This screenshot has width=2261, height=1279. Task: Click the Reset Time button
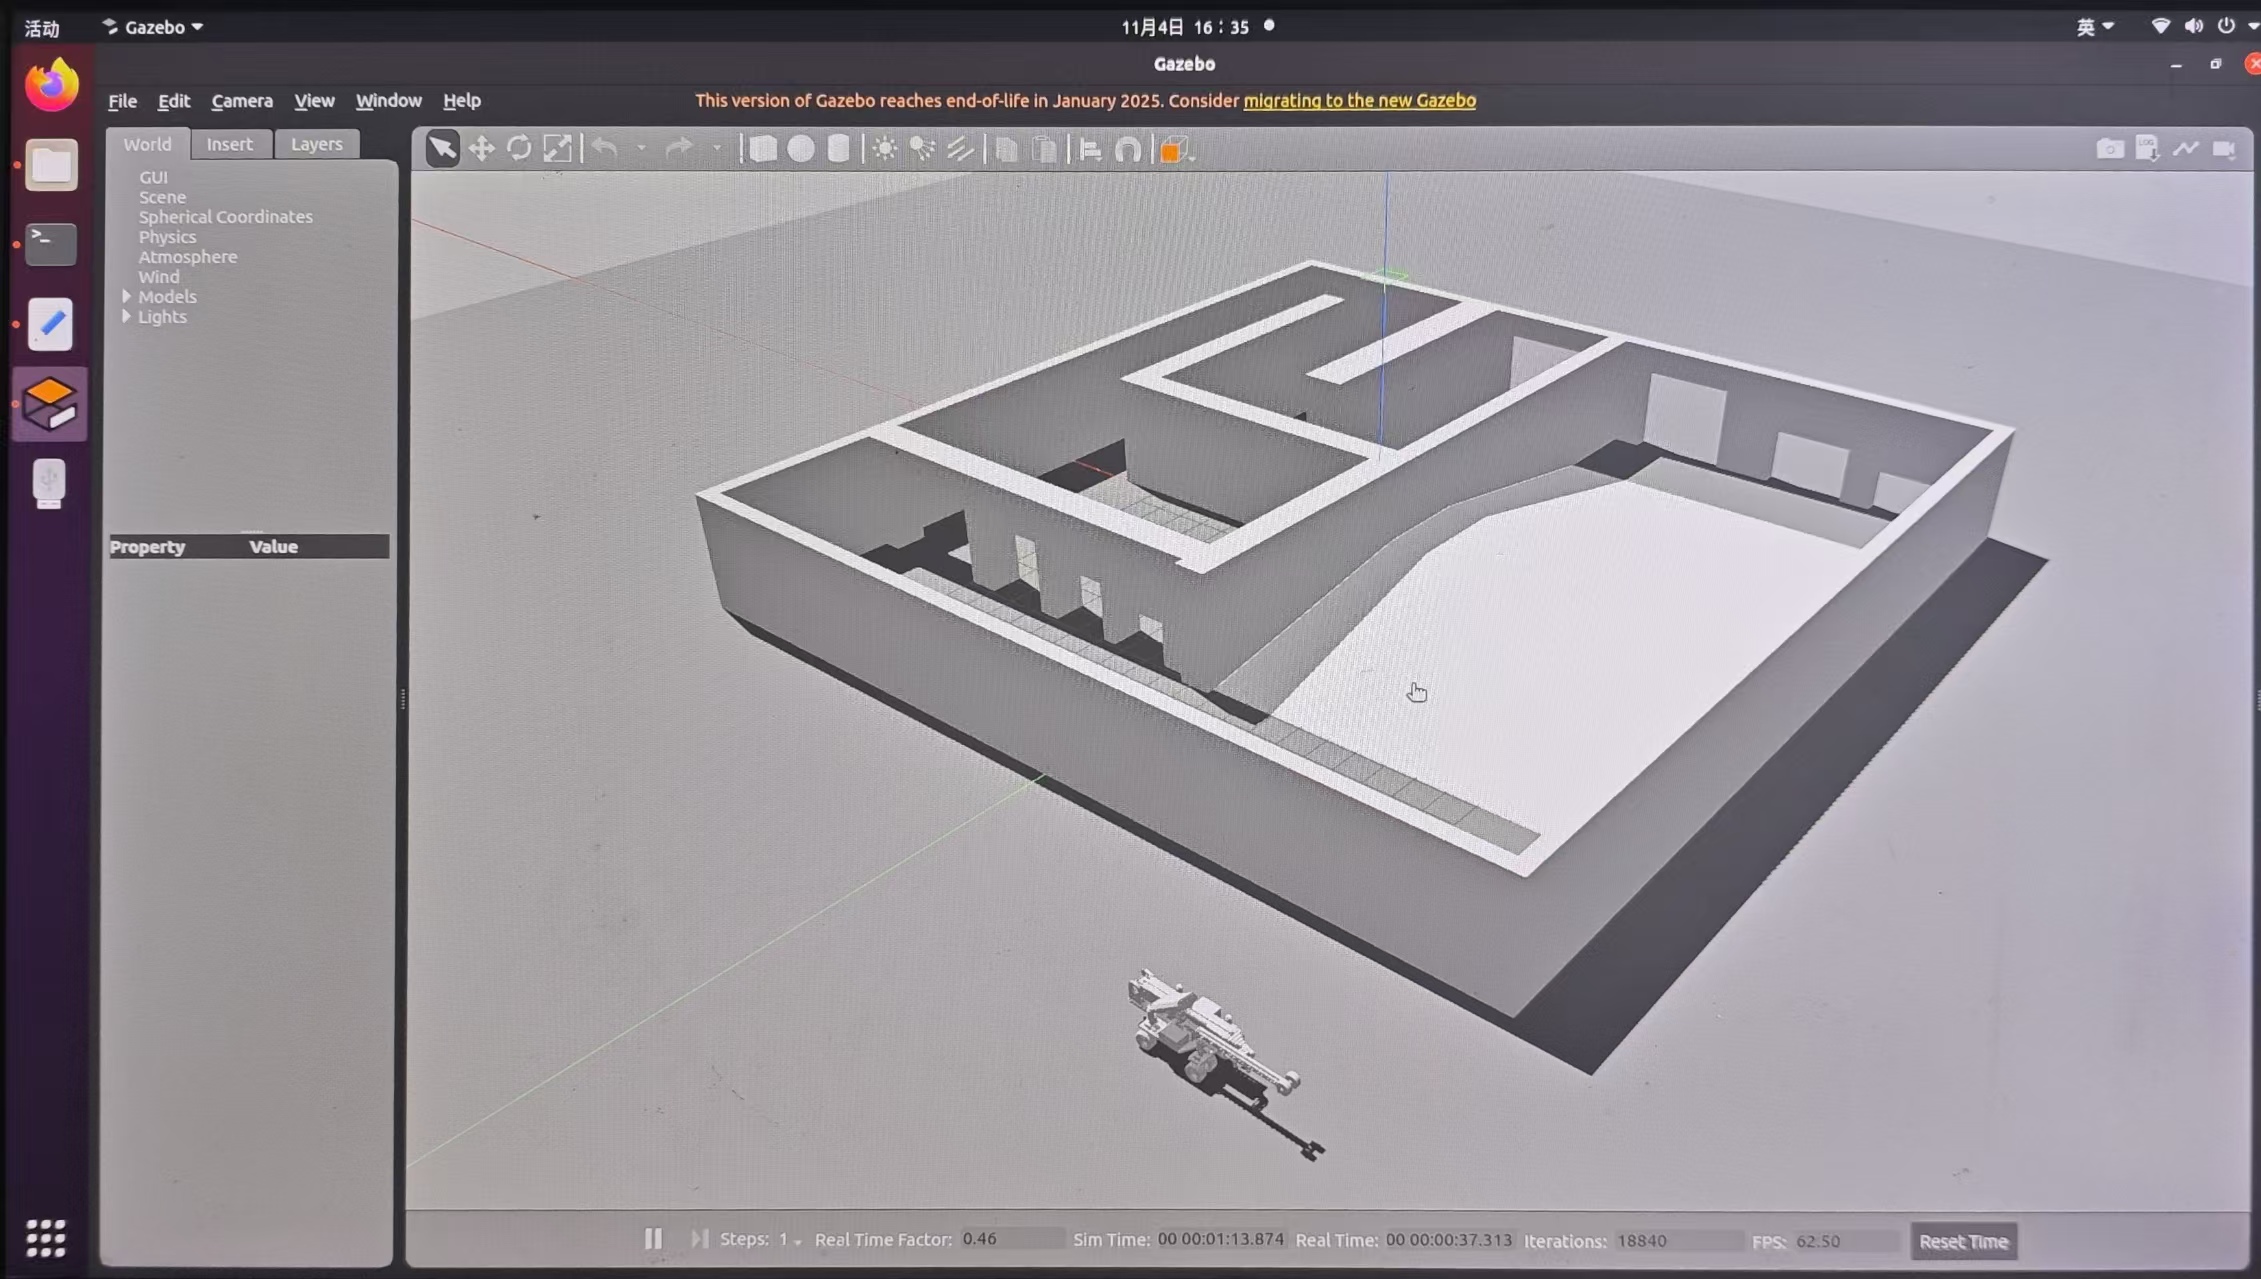point(1962,1241)
